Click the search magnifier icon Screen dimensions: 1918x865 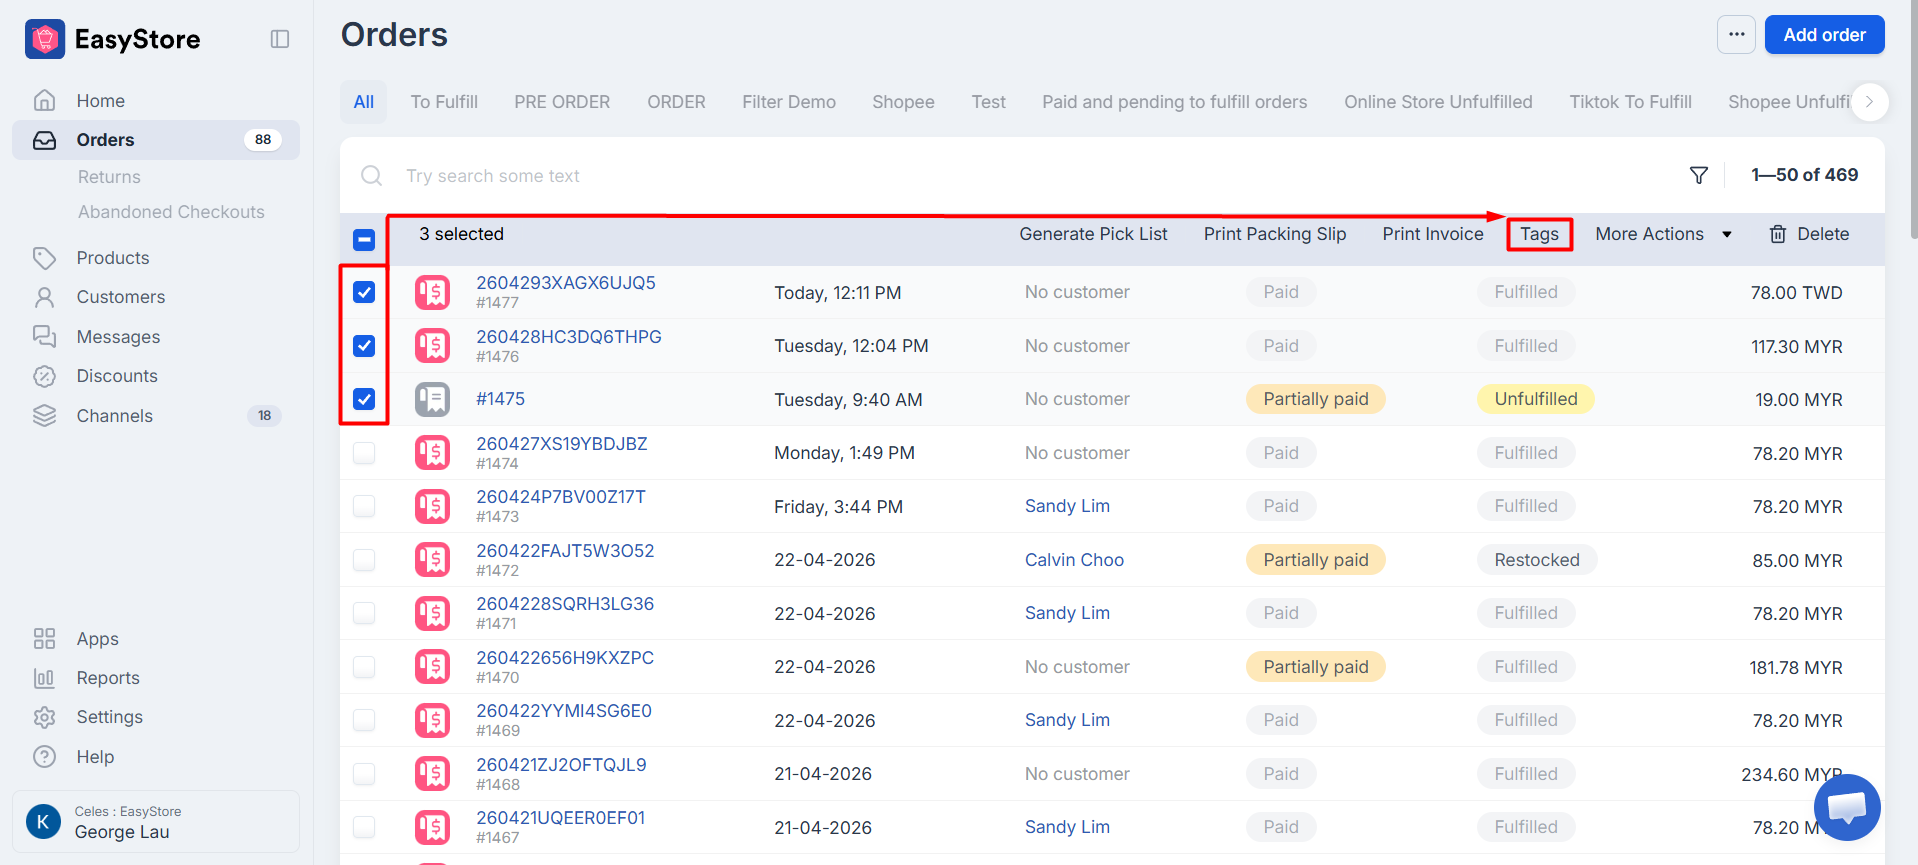[371, 176]
